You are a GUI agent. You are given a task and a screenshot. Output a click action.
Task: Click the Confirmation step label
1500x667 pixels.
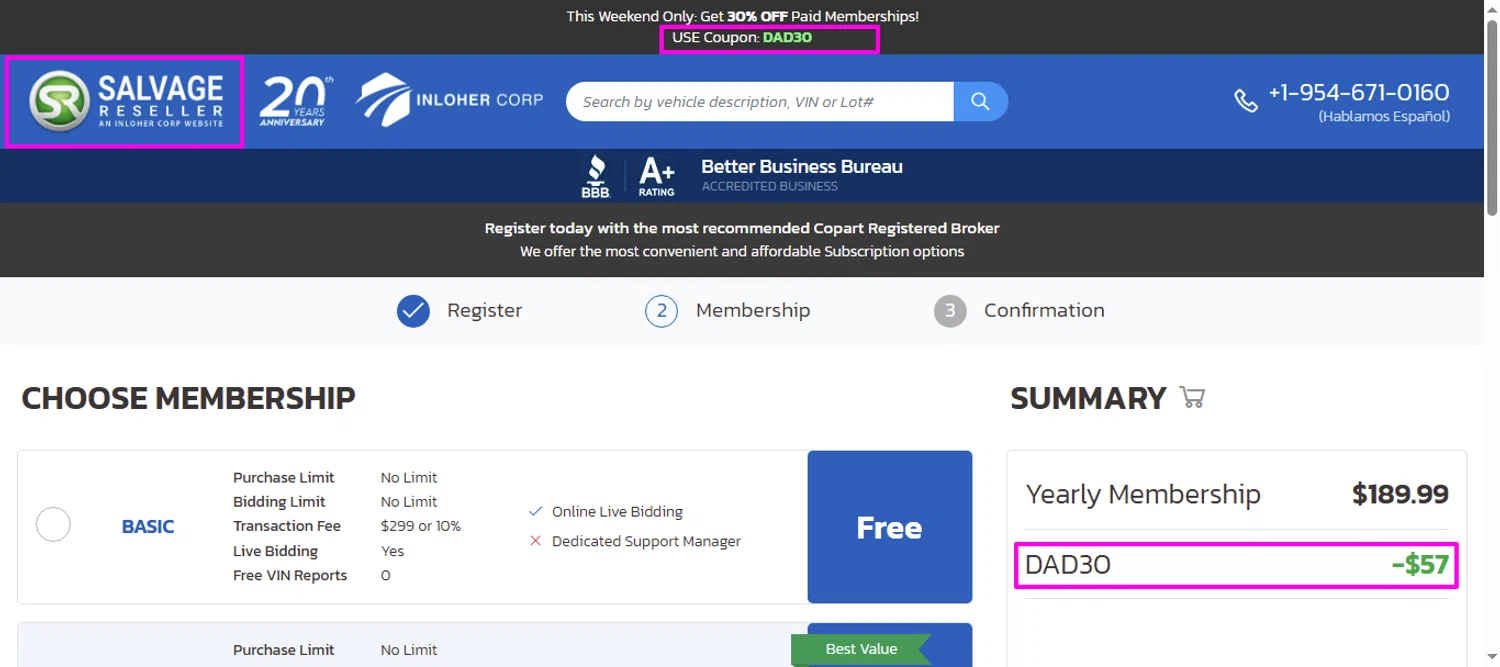click(1044, 311)
